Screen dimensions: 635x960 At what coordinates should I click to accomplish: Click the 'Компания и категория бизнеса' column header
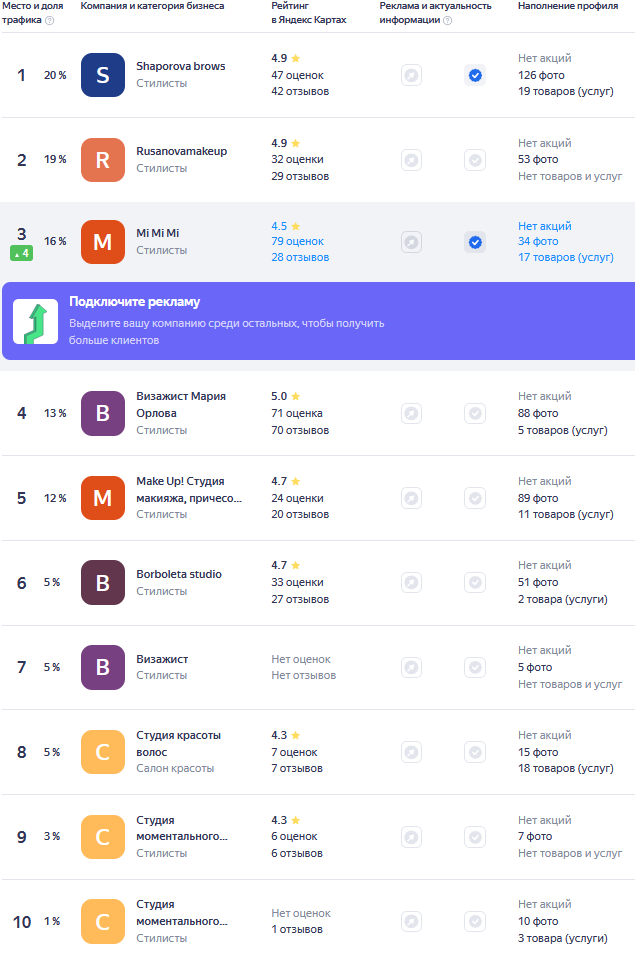click(152, 6)
